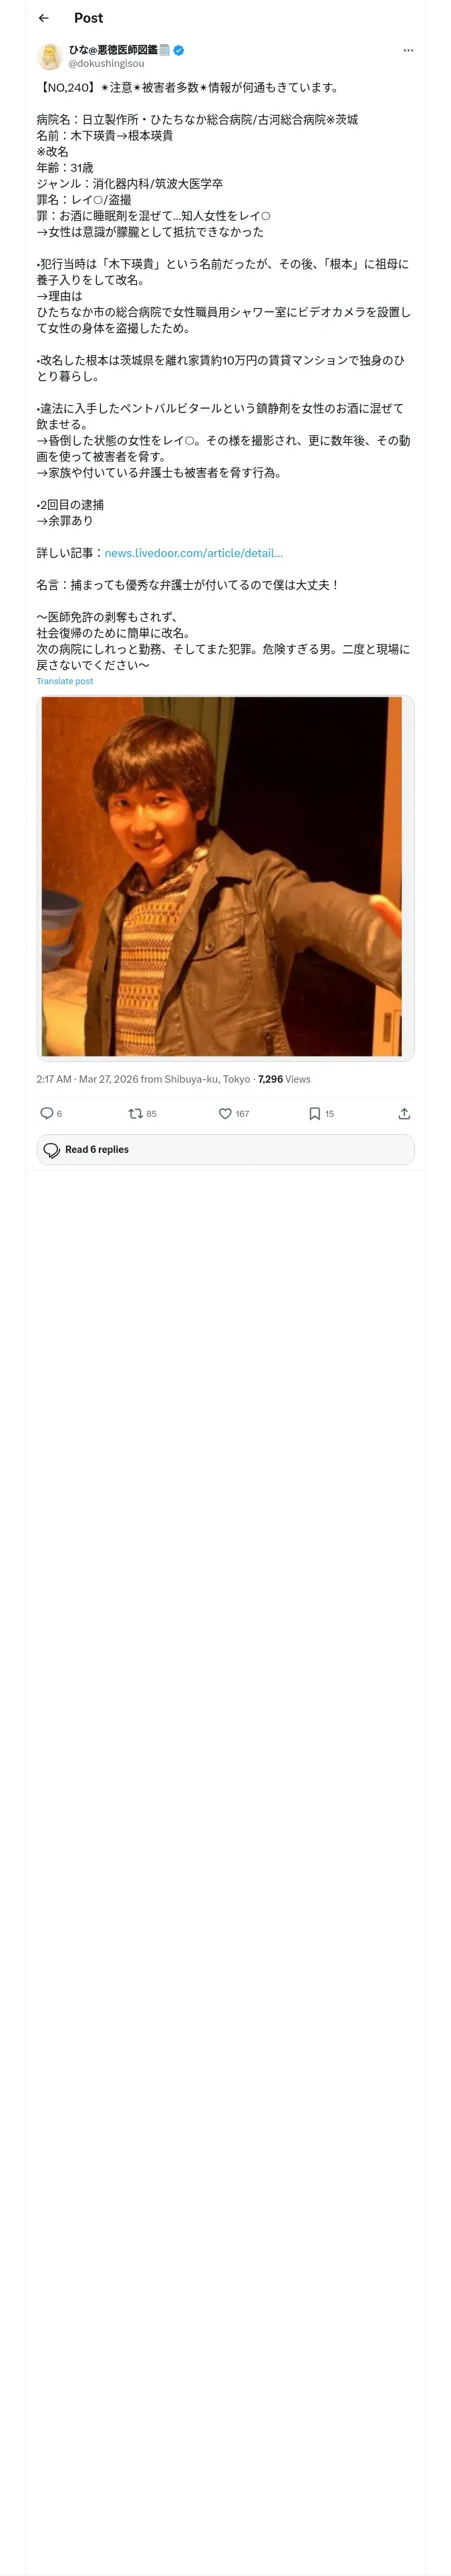Click Translate post
The height and width of the screenshot is (2576, 451).
click(65, 681)
